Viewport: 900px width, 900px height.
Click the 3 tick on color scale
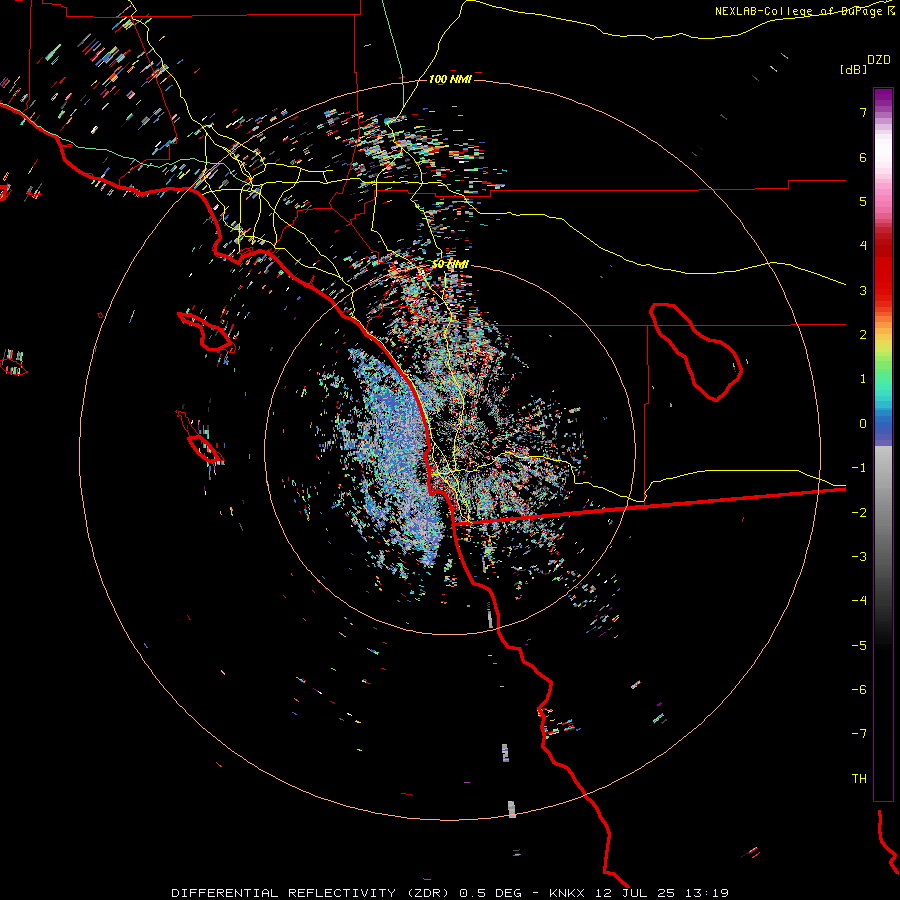pos(863,290)
